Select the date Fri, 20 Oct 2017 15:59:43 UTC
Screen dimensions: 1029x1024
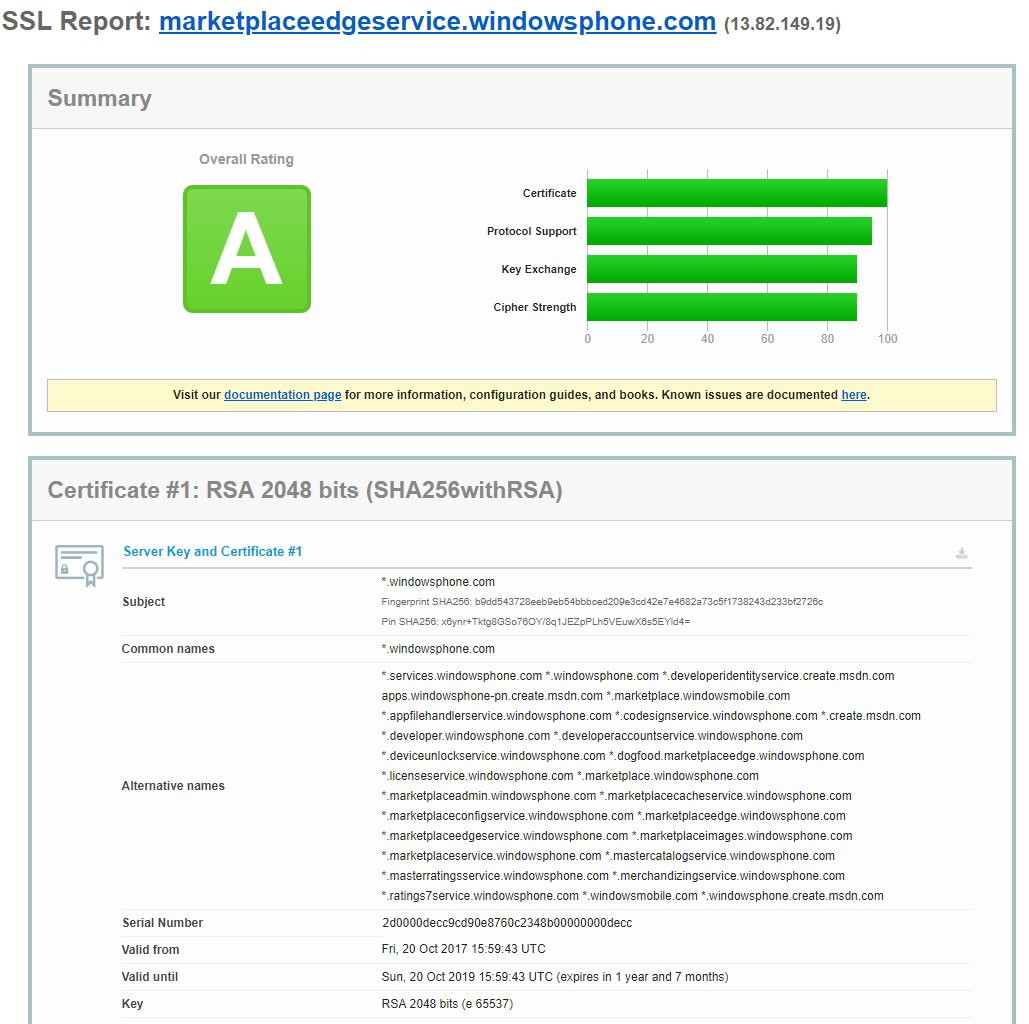point(463,949)
